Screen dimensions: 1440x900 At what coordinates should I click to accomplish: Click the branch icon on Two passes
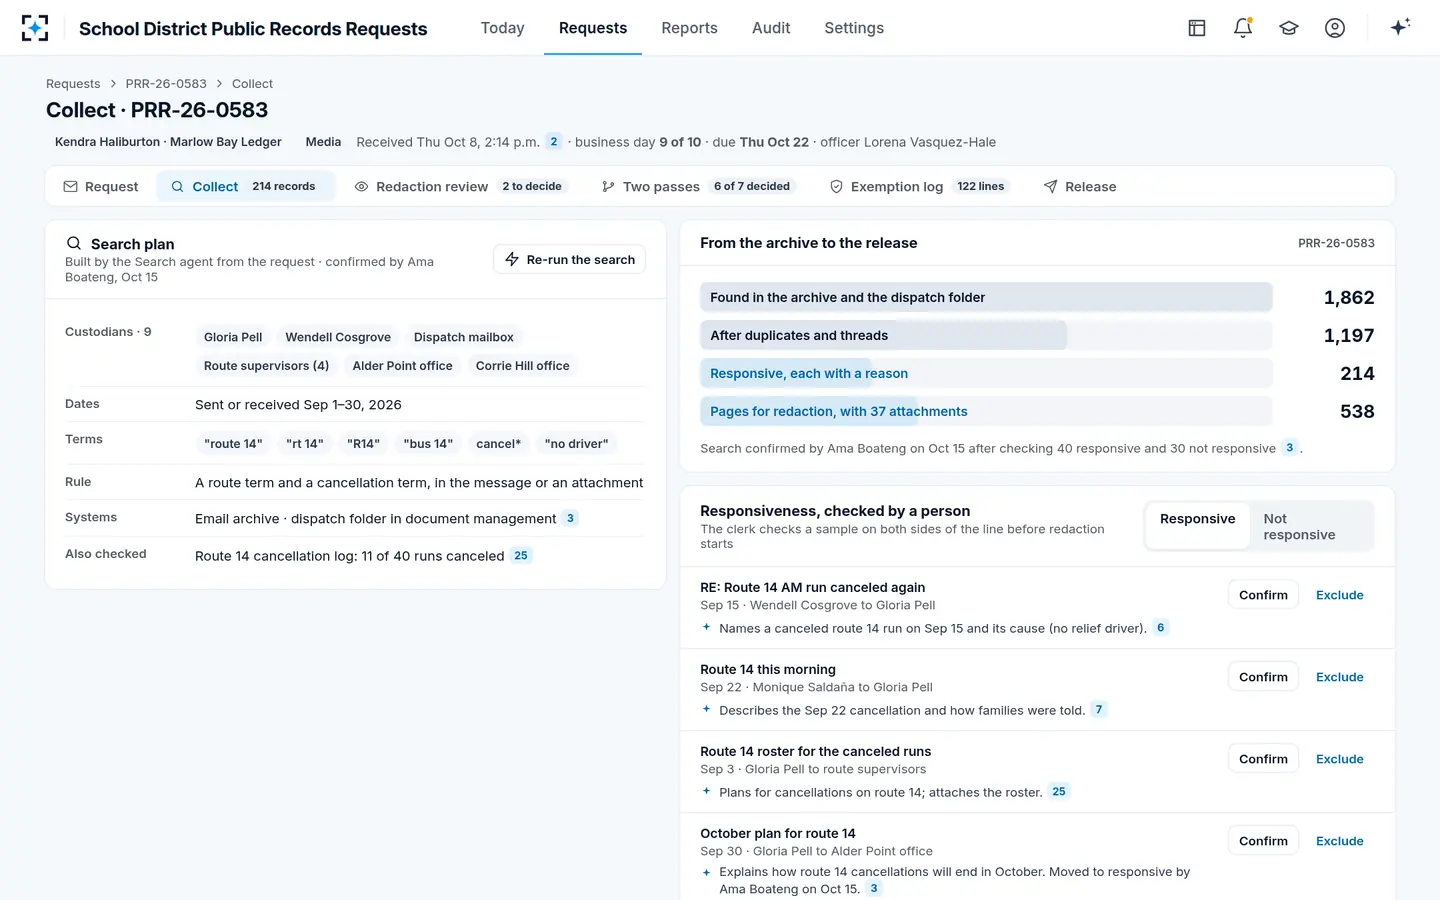(608, 187)
